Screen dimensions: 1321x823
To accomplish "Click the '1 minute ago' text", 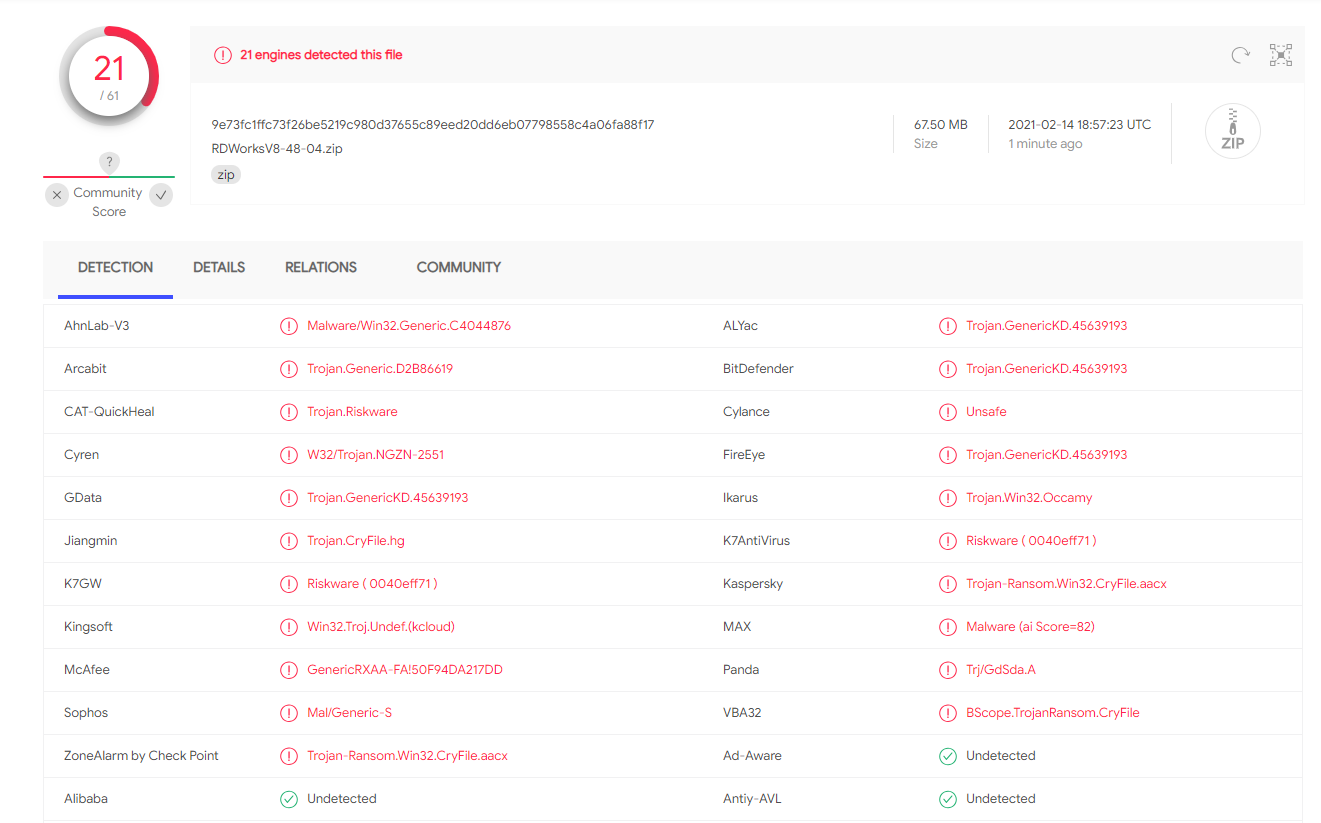I will click(1045, 144).
